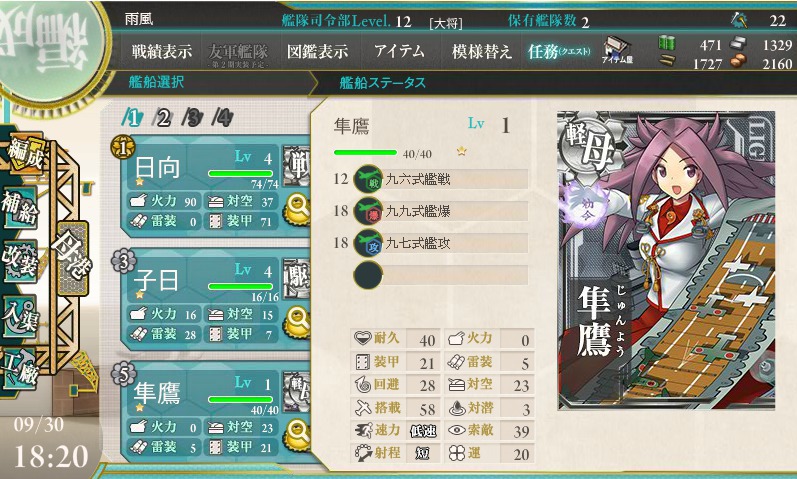Viewport: 797px width, 479px height.
Task: Open 任務 quest menu
Action: (559, 51)
